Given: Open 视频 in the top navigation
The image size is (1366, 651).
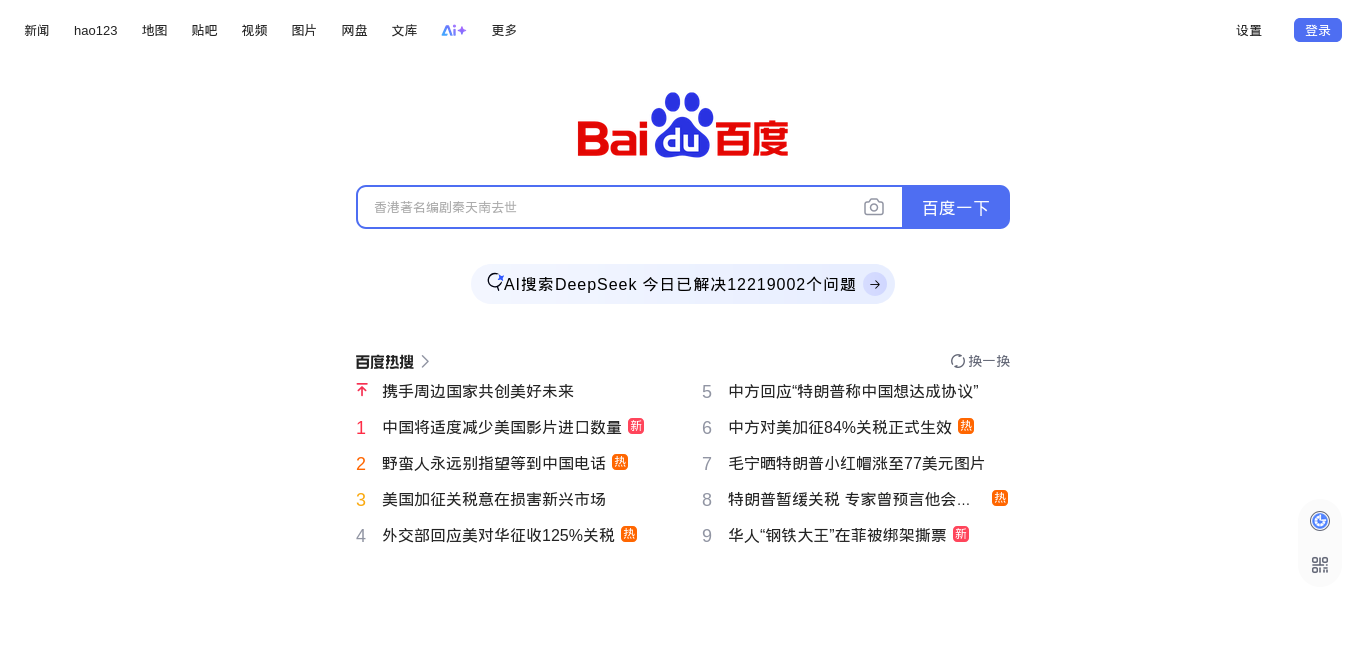Looking at the screenshot, I should pos(255,30).
